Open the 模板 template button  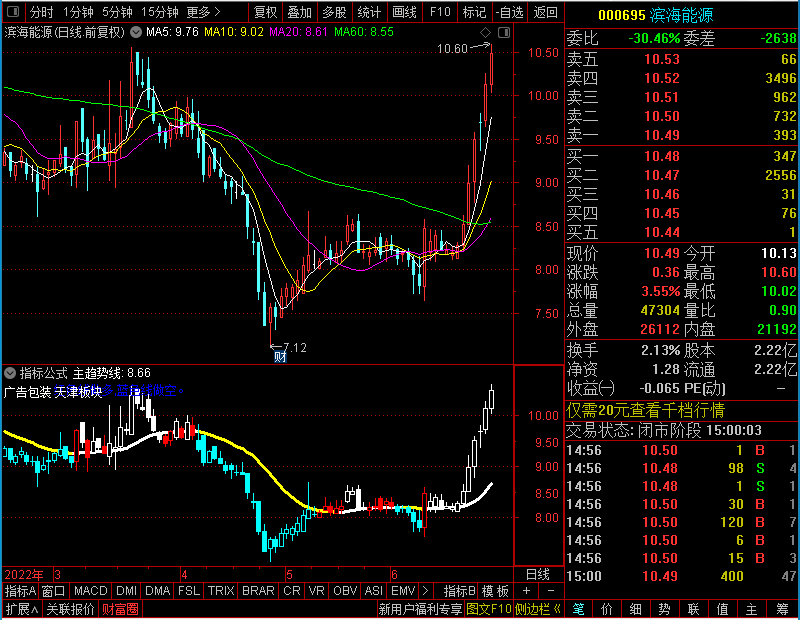[495, 591]
